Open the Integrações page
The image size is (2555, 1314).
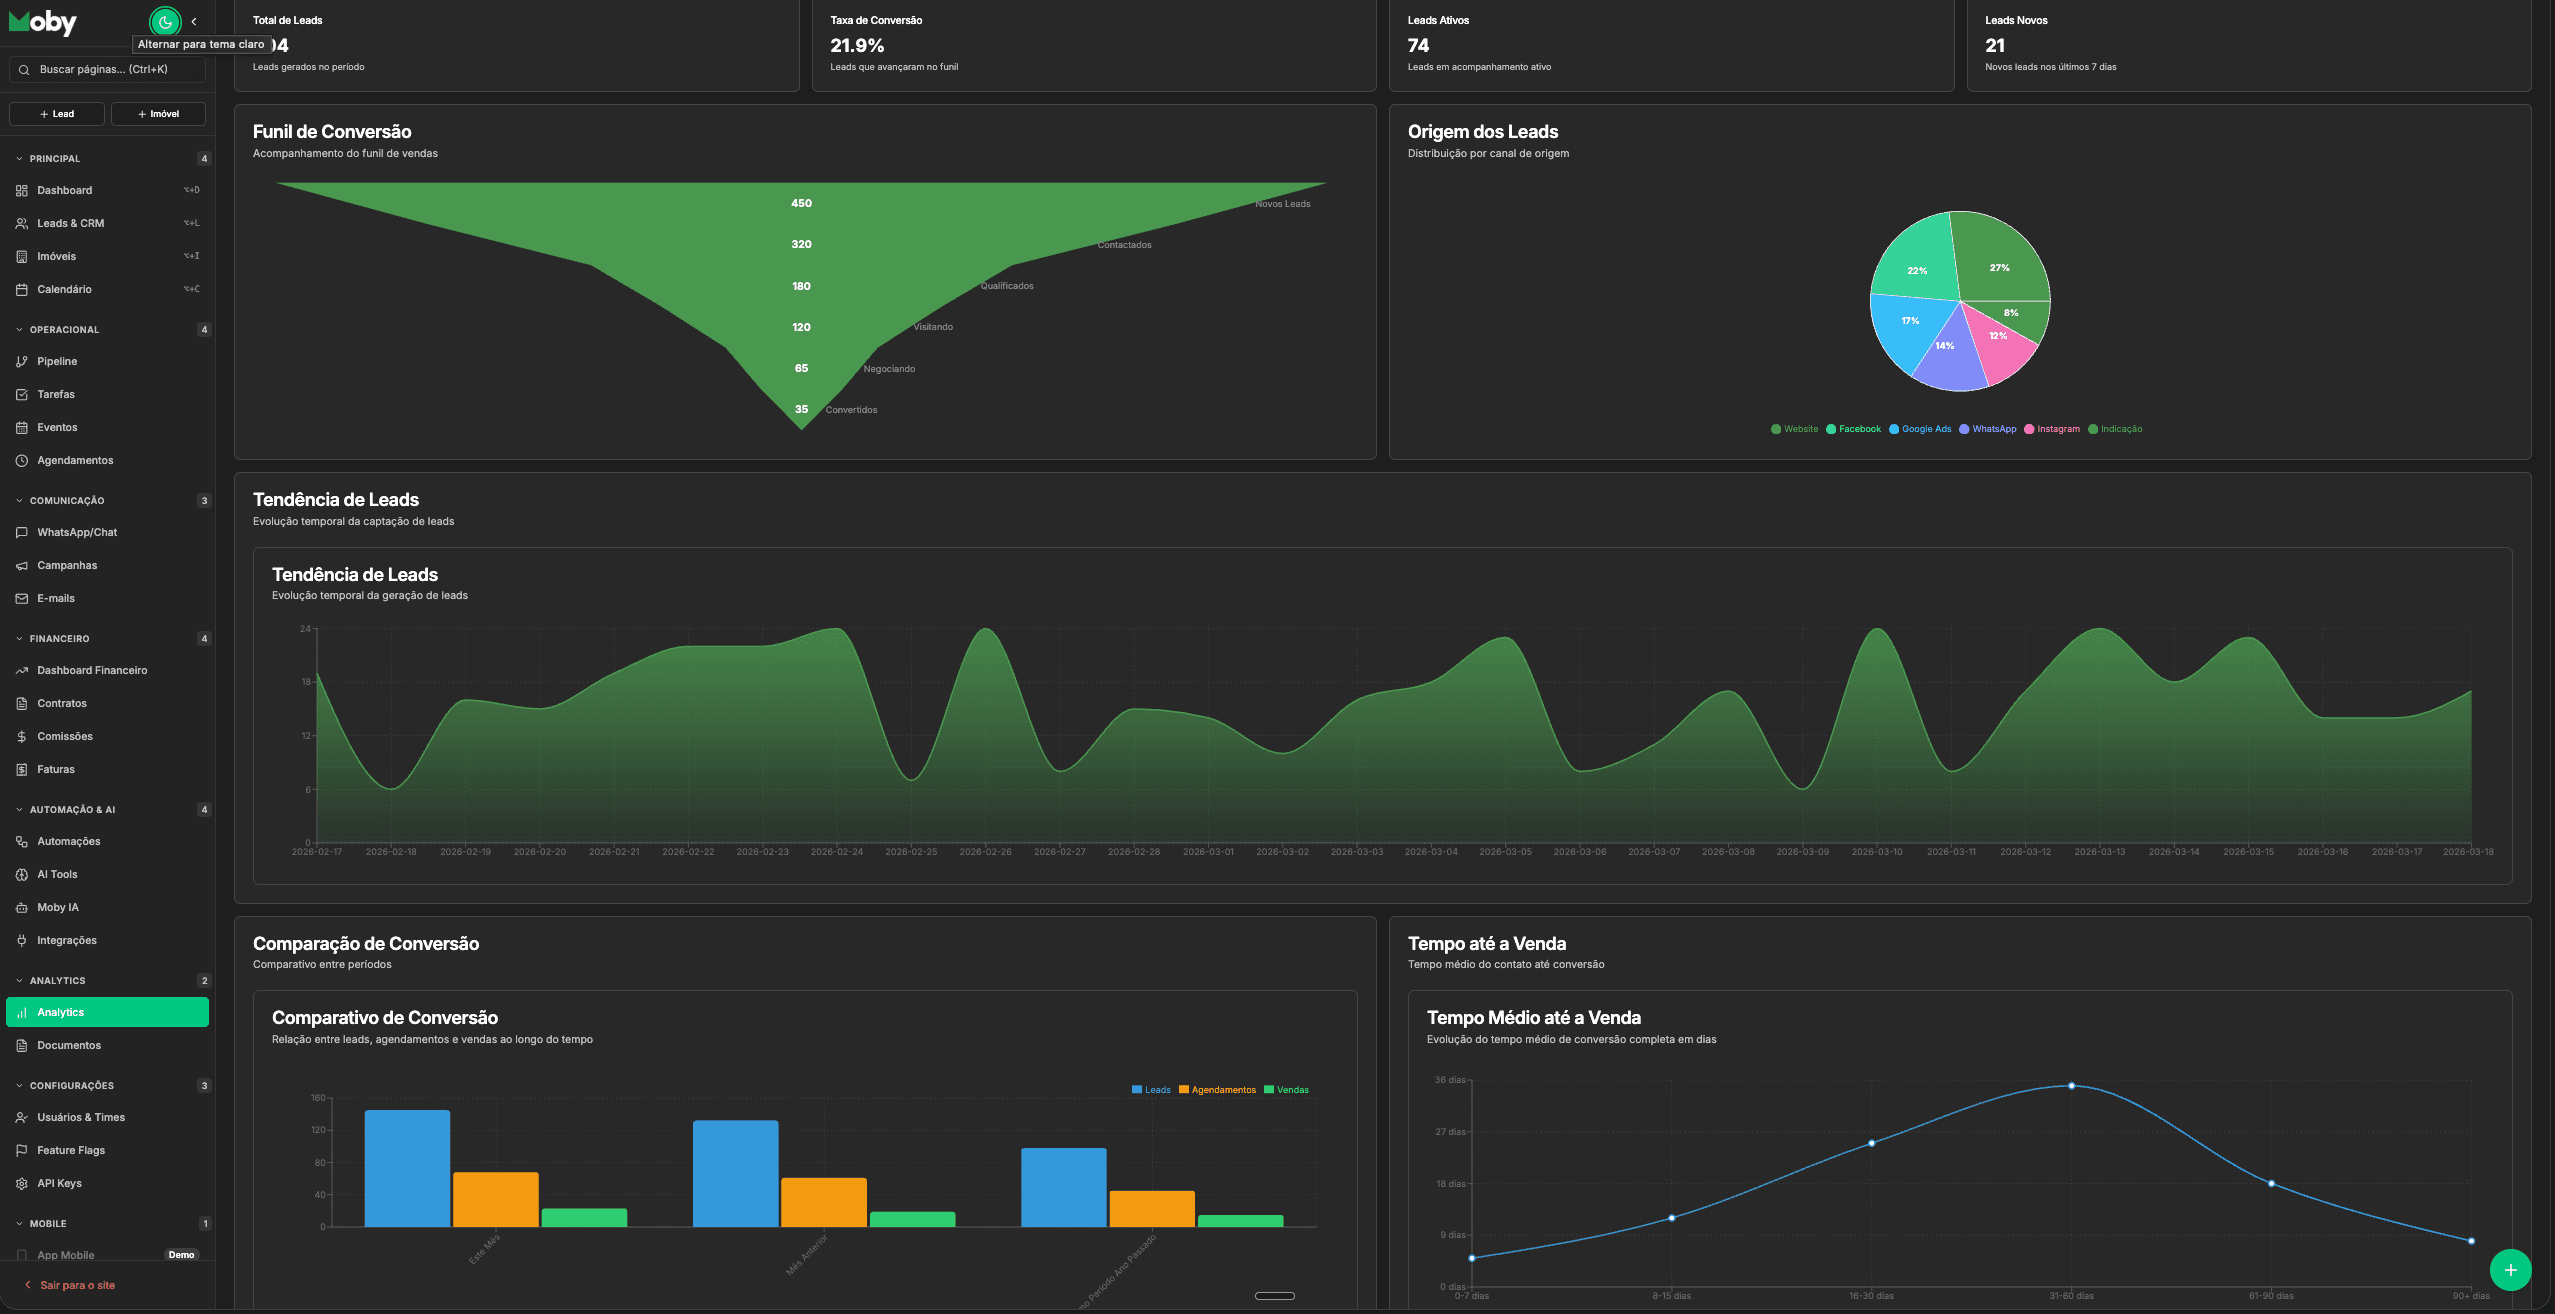66,940
